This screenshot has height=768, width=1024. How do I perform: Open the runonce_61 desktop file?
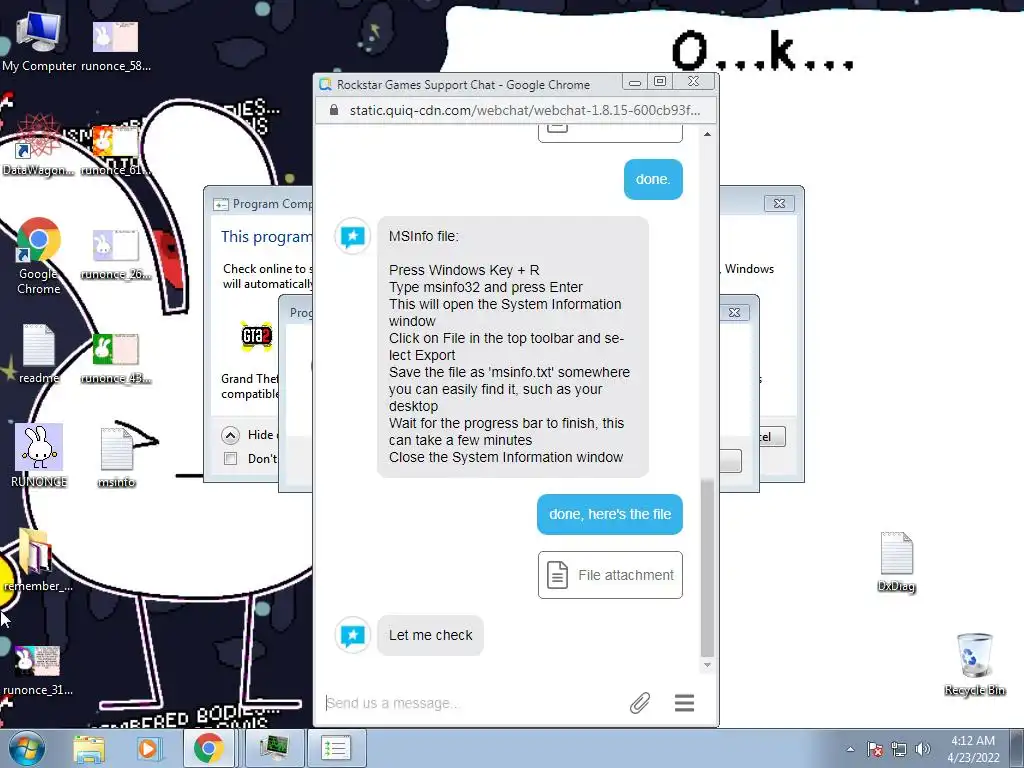[x=115, y=150]
